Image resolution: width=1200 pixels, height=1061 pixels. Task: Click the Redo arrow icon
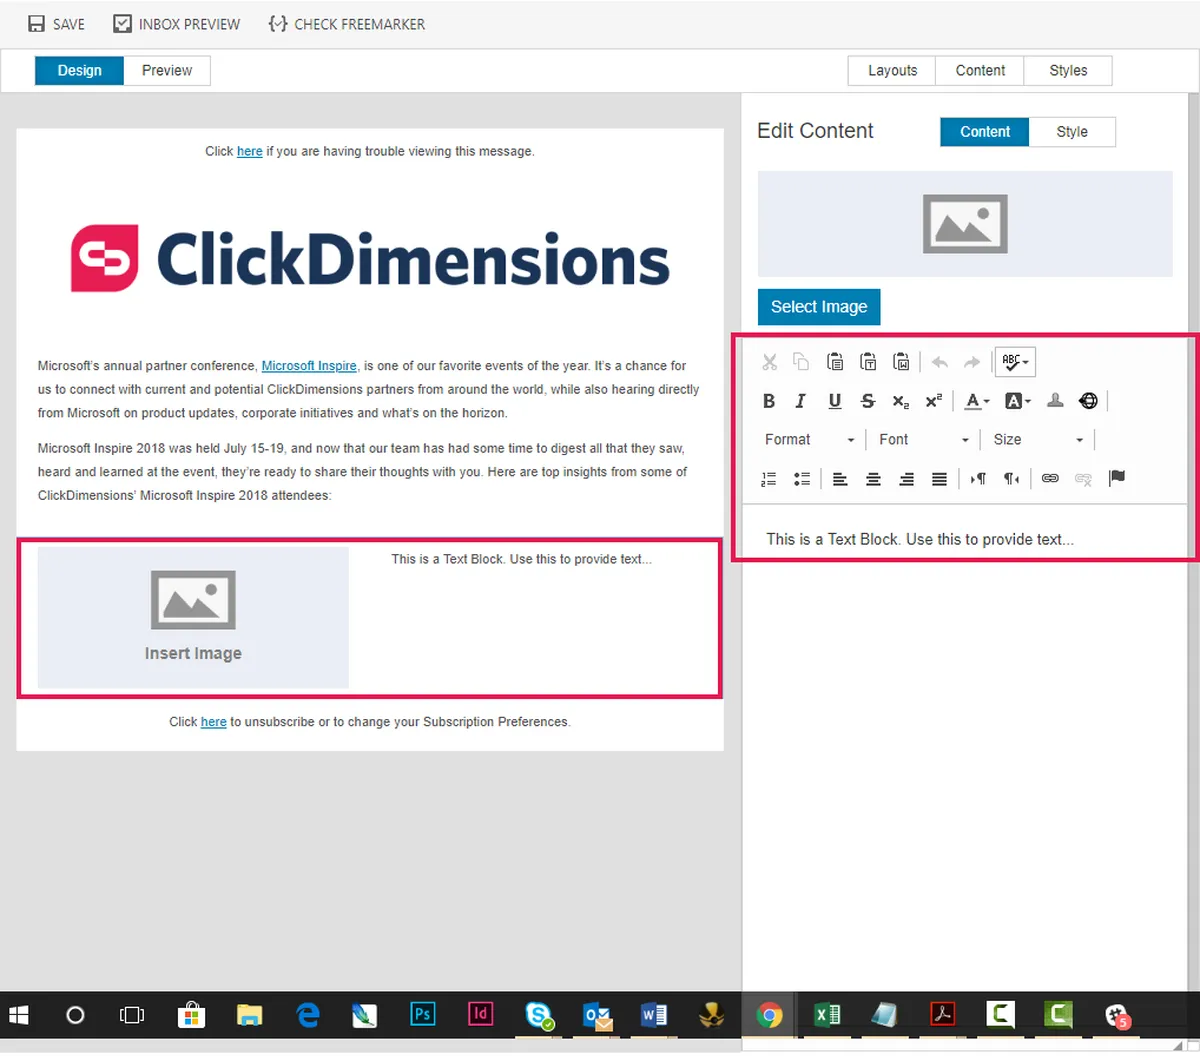tap(972, 362)
